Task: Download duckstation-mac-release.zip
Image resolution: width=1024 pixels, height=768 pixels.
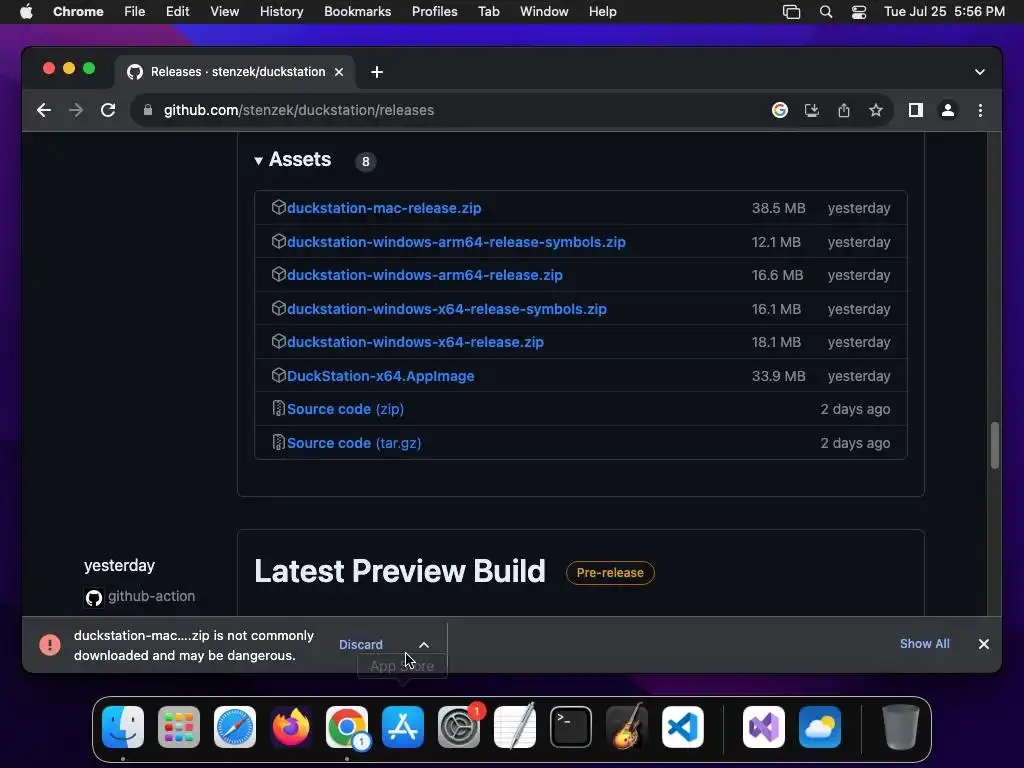Action: coord(384,208)
